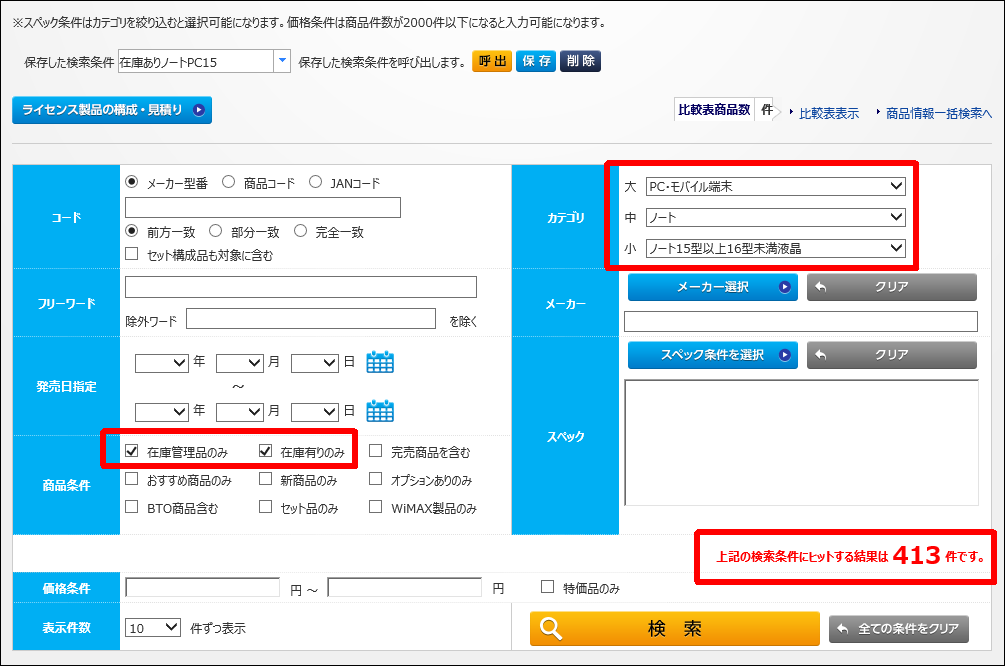Open the end date calendar picker icon
The image size is (1005, 666).
click(x=380, y=411)
